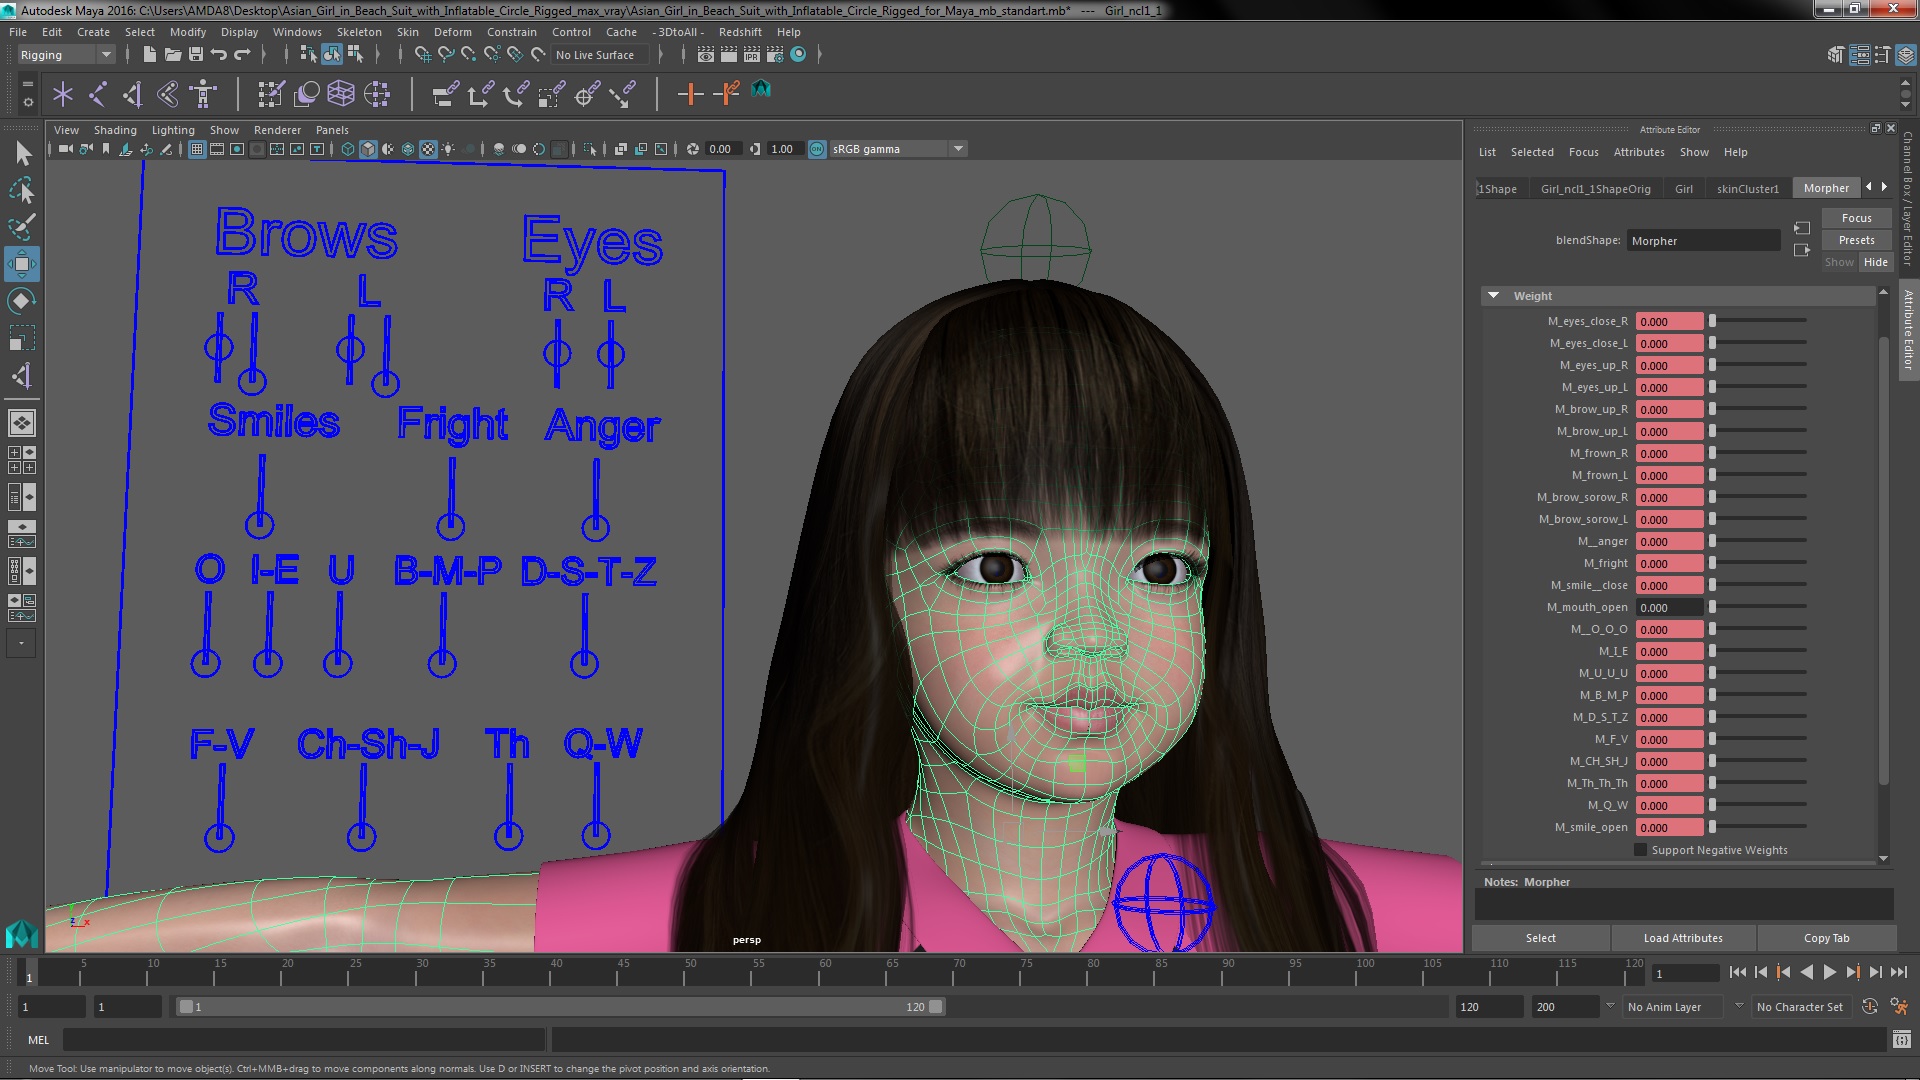Click the Cluster deformer shelf icon

click(377, 94)
